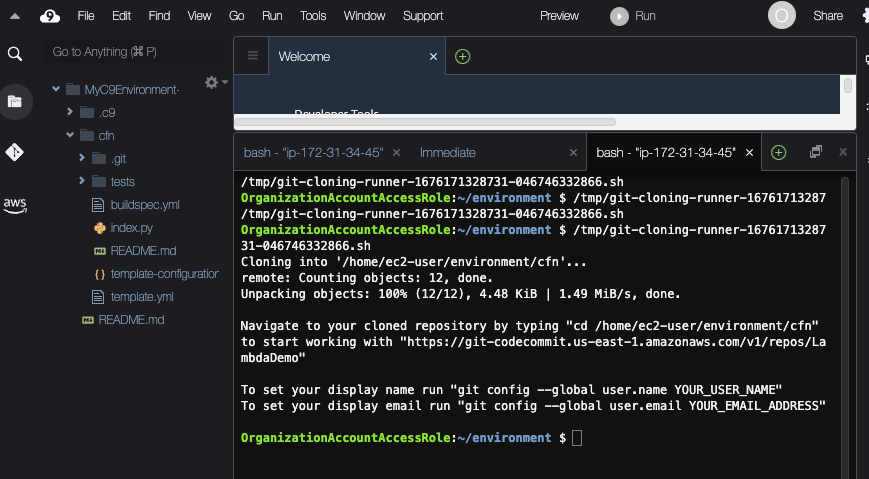Open the user avatar circle

point(781,16)
